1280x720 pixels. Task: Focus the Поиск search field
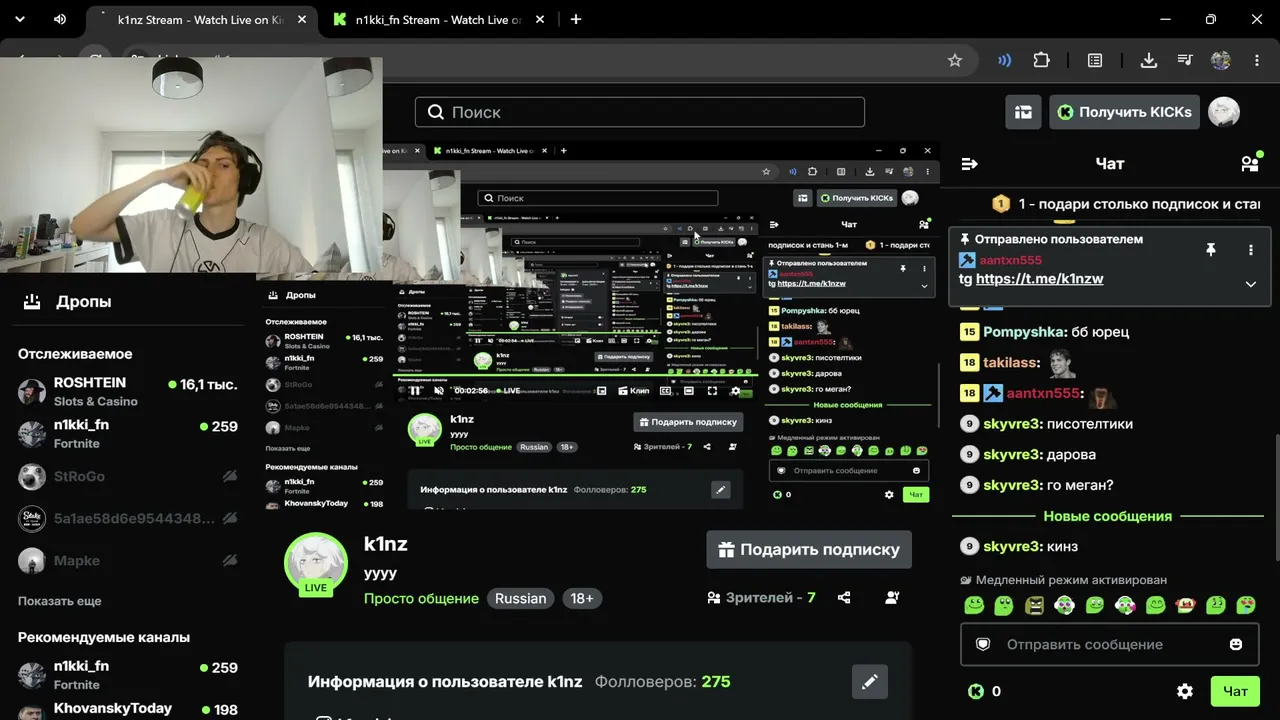coord(640,112)
